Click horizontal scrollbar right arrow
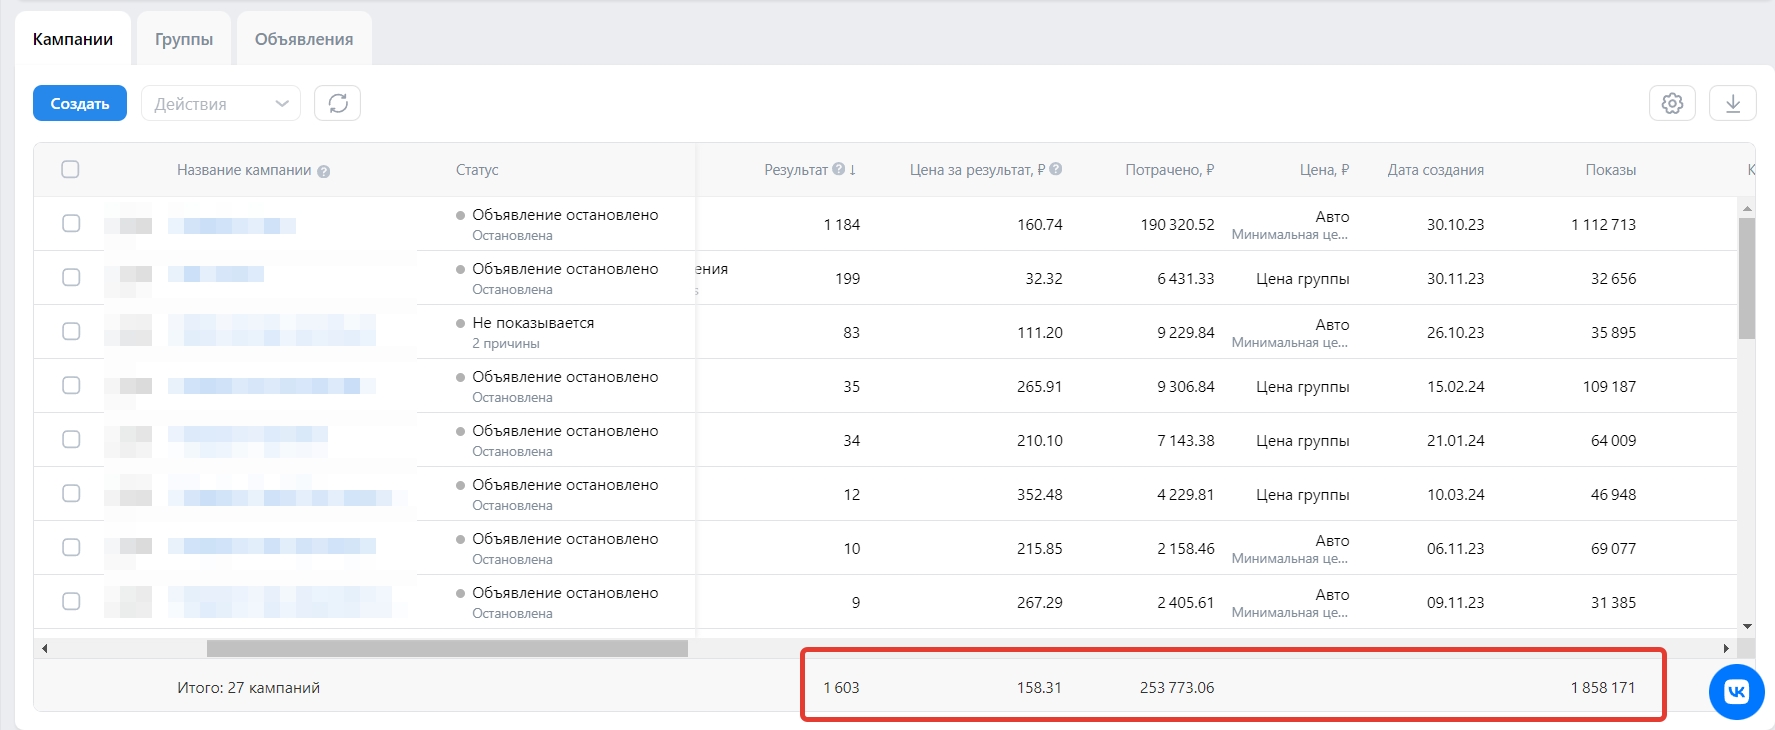 point(1726,648)
